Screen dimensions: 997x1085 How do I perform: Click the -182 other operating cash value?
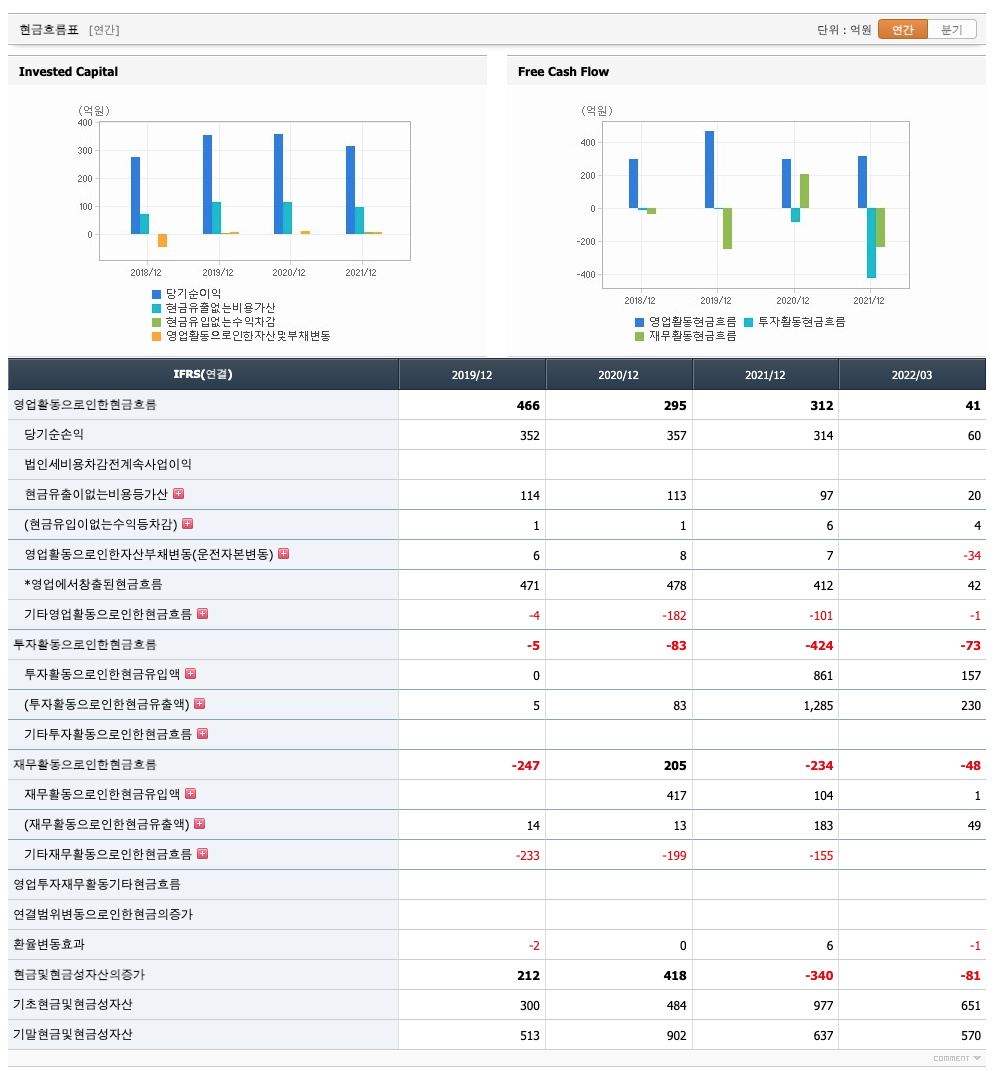point(675,616)
